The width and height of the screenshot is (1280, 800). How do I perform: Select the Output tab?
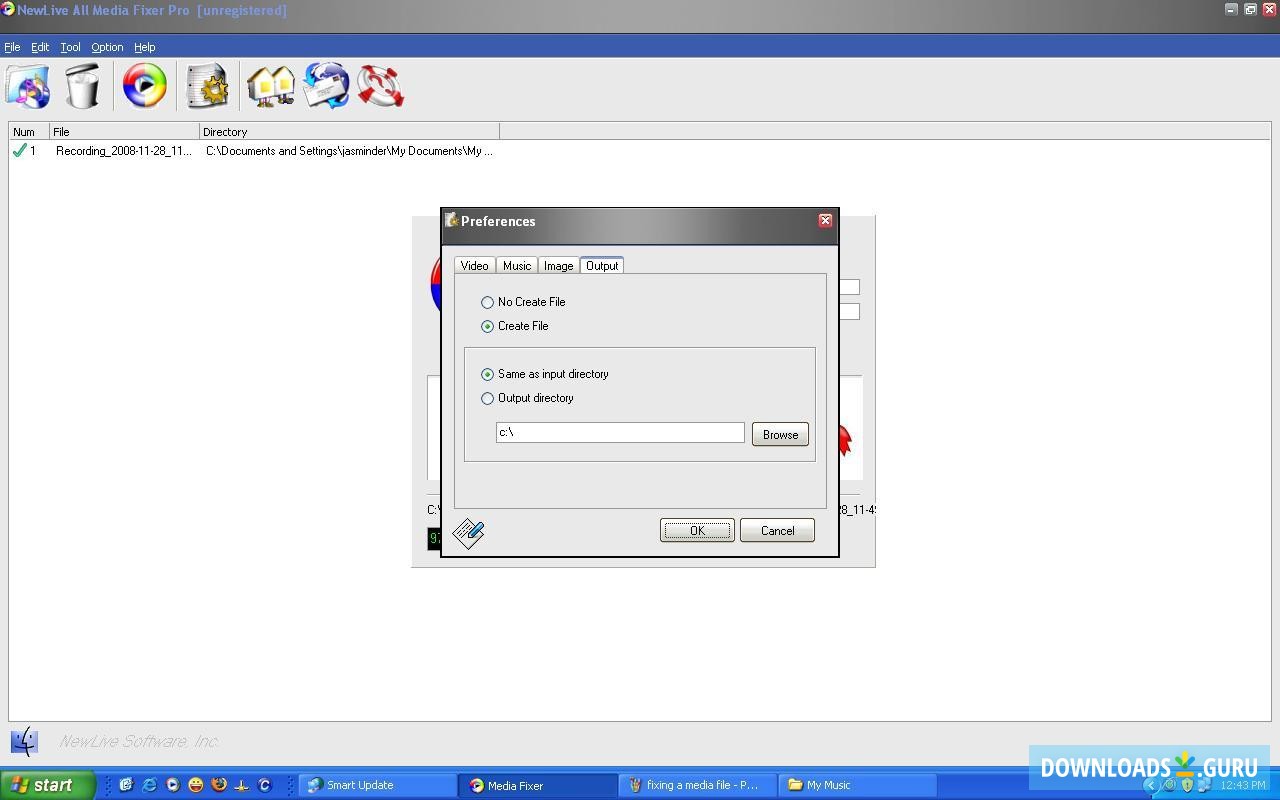pos(602,265)
